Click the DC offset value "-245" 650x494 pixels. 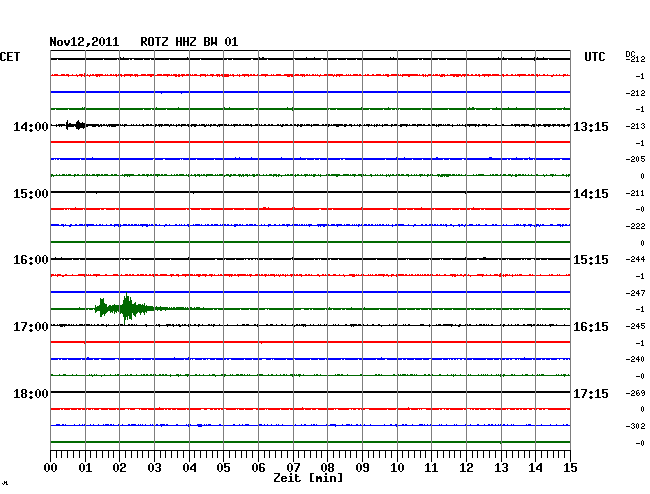pyautogui.click(x=635, y=326)
